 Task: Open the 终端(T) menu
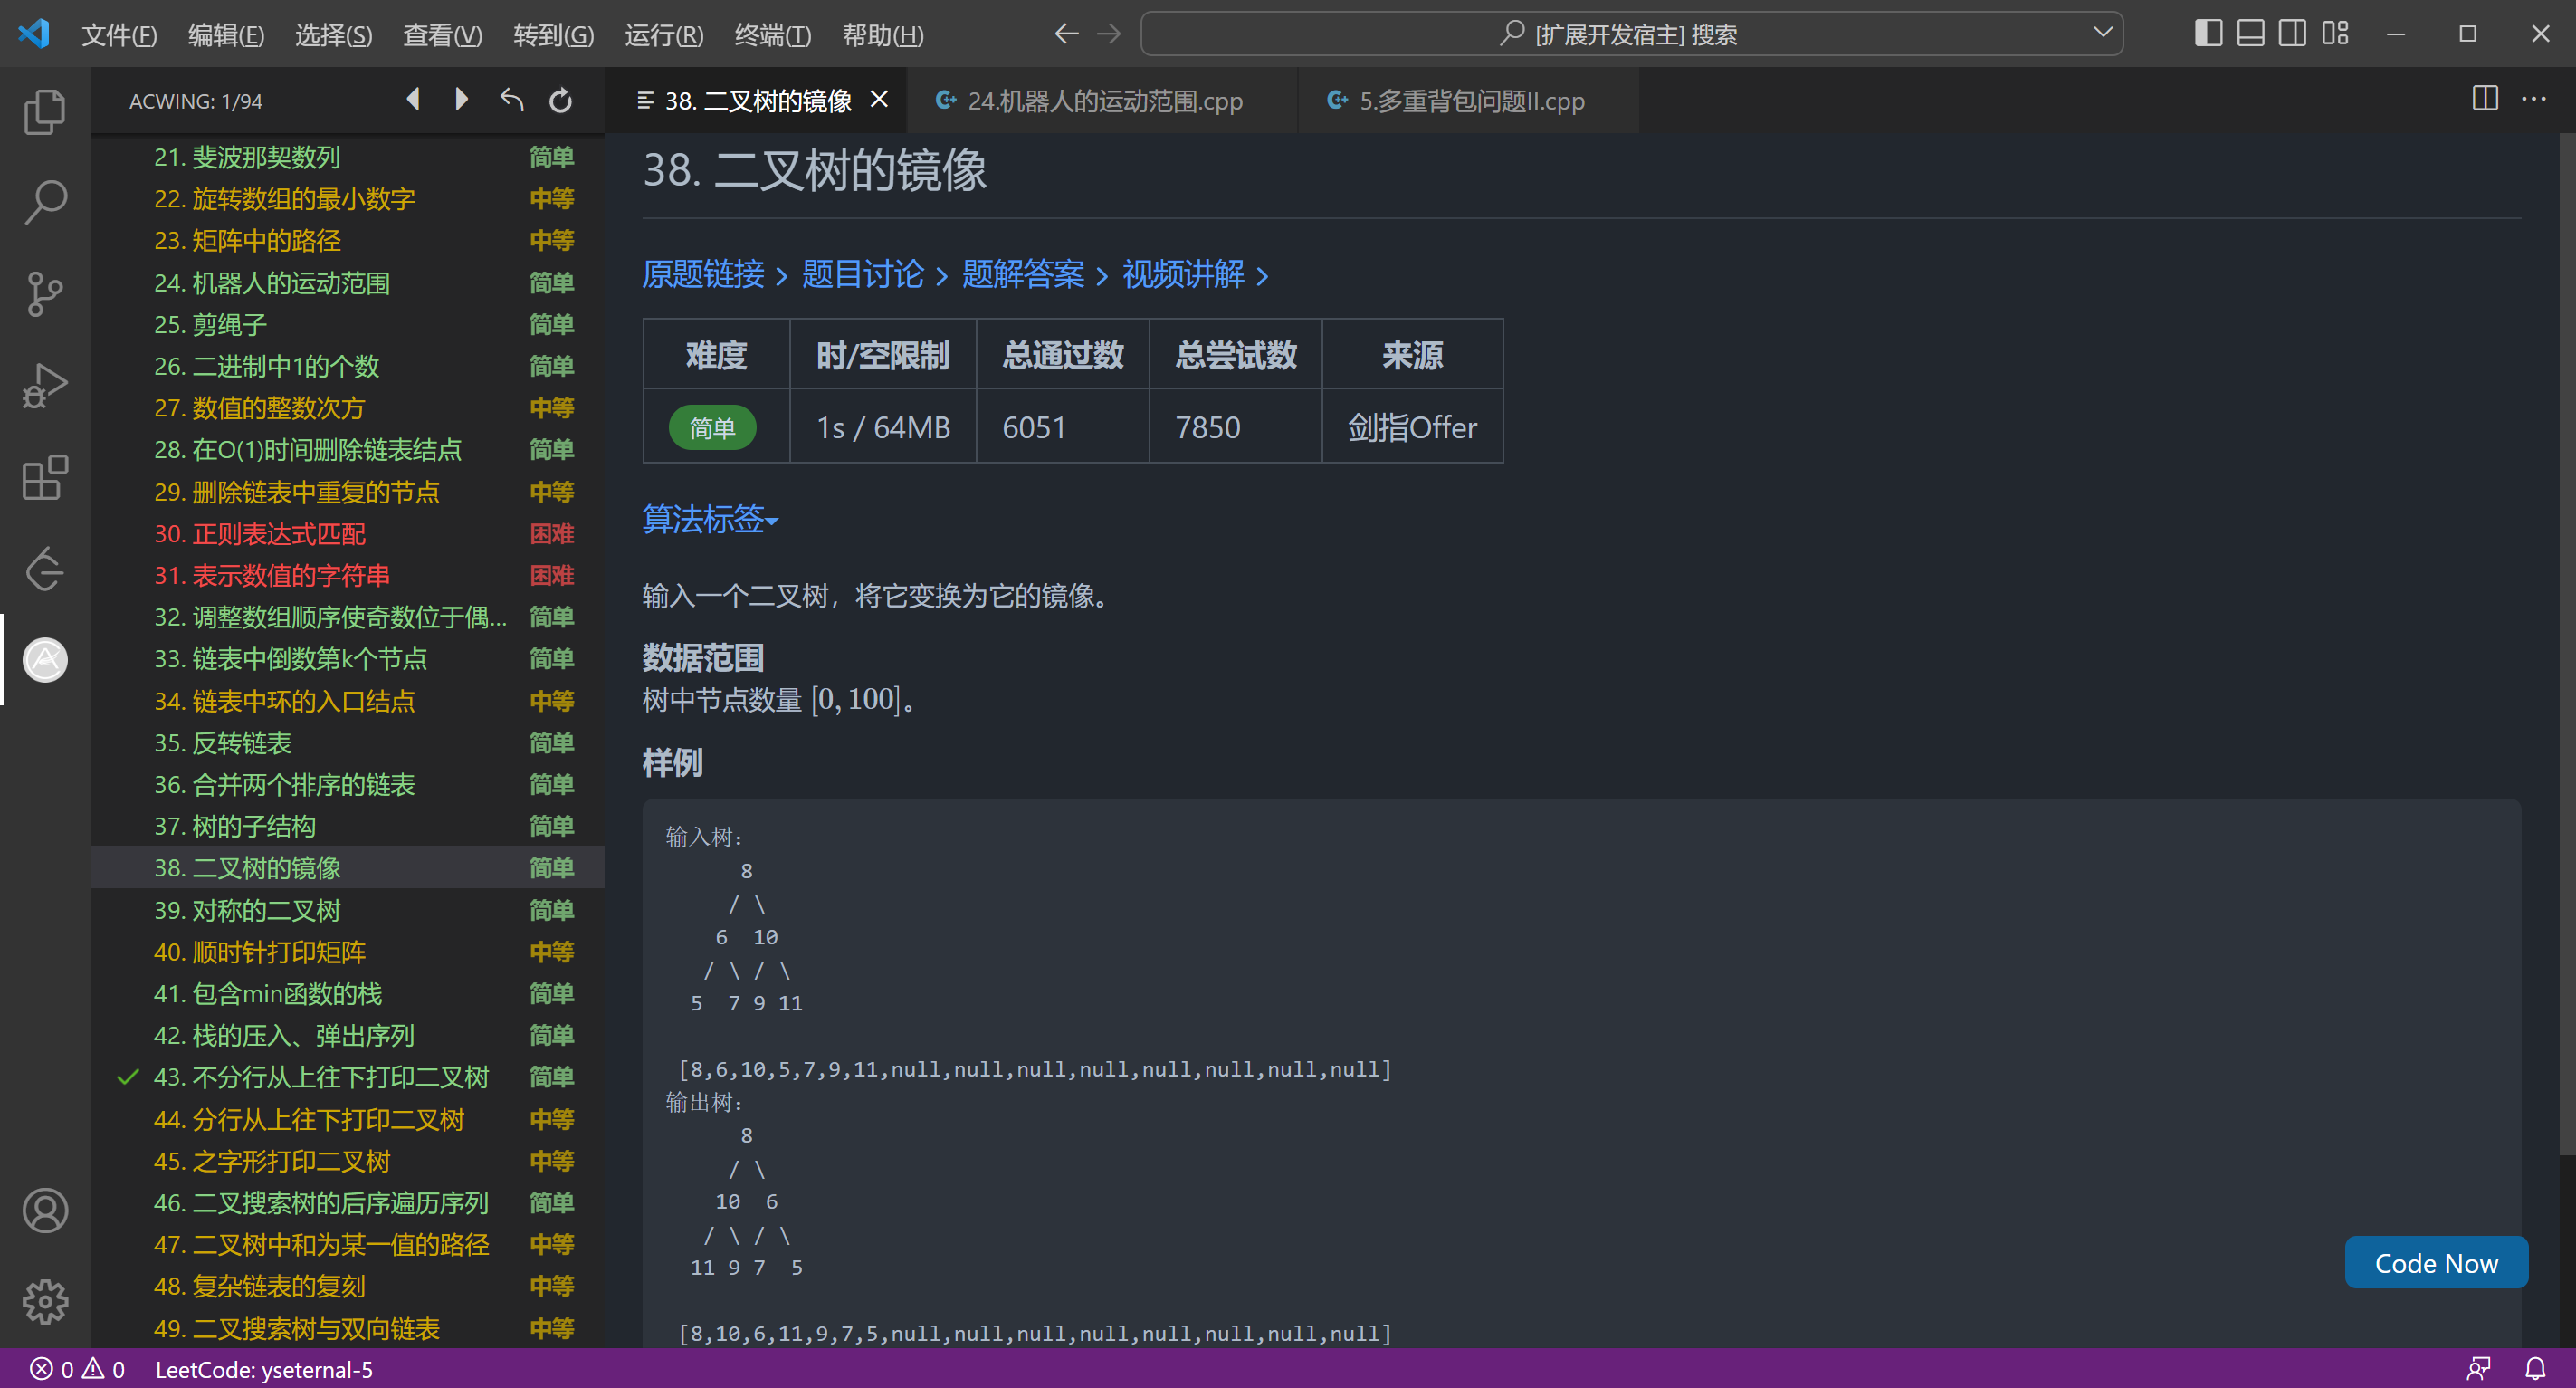(x=772, y=35)
